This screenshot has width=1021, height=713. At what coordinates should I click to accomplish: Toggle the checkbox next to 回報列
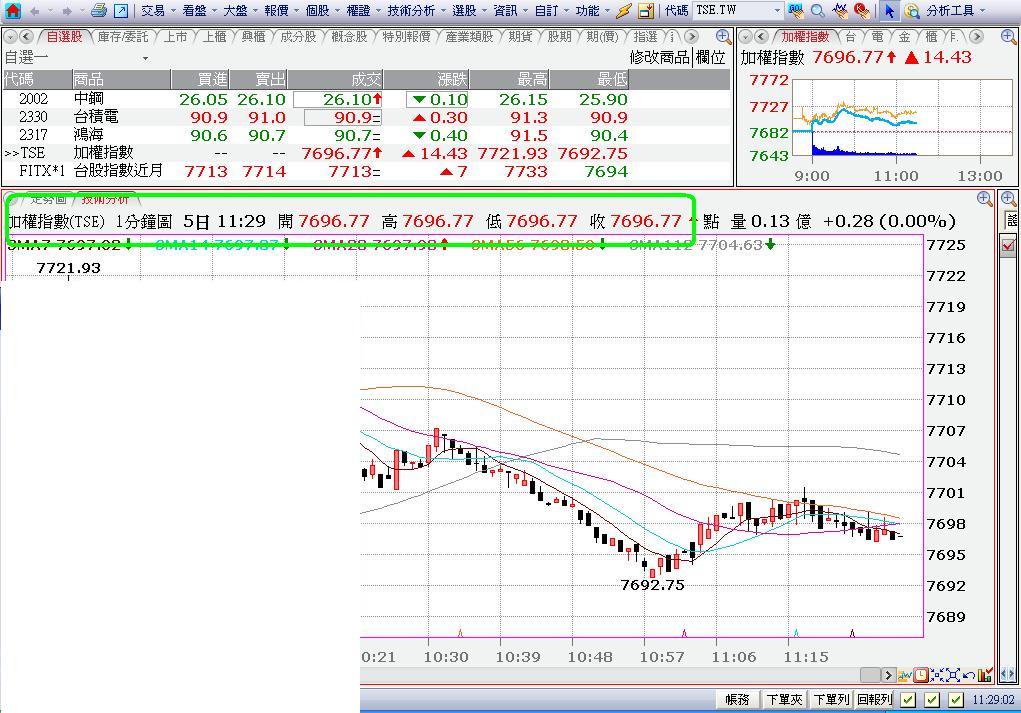[908, 700]
